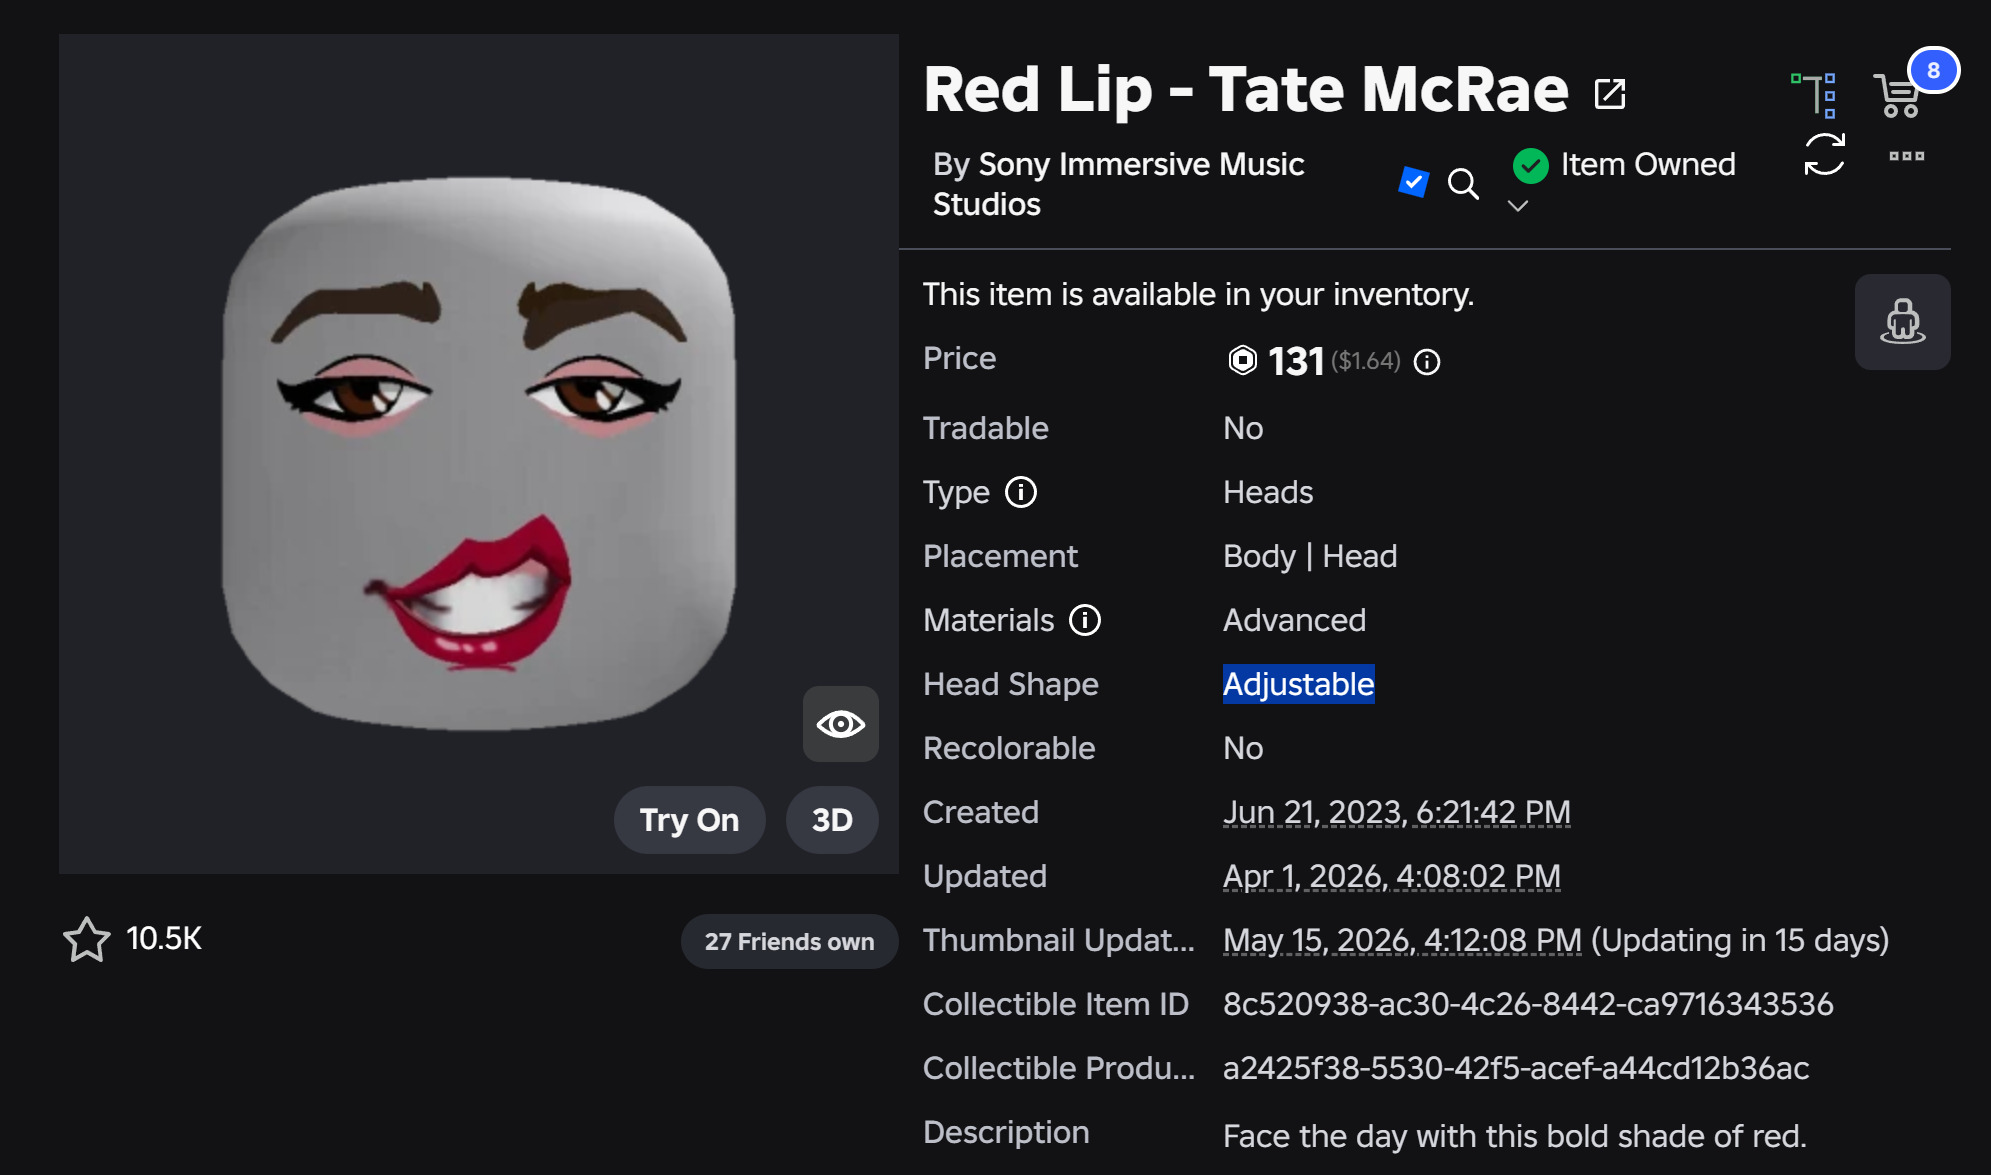Click the highlighted Adjustable head shape value
The width and height of the screenshot is (1991, 1175).
point(1299,684)
